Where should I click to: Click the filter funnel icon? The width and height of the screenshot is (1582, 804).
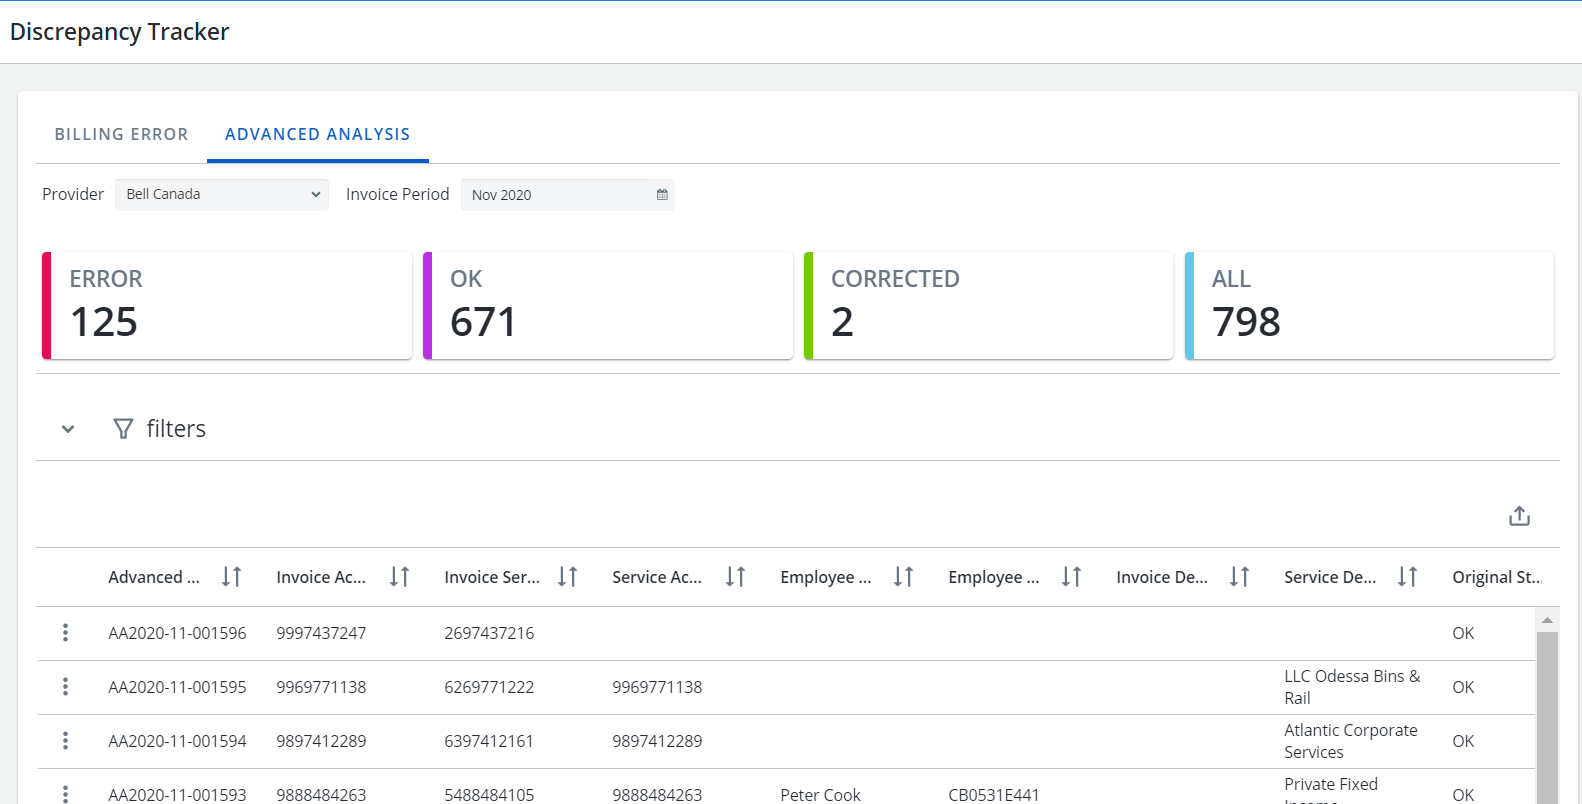click(x=123, y=429)
